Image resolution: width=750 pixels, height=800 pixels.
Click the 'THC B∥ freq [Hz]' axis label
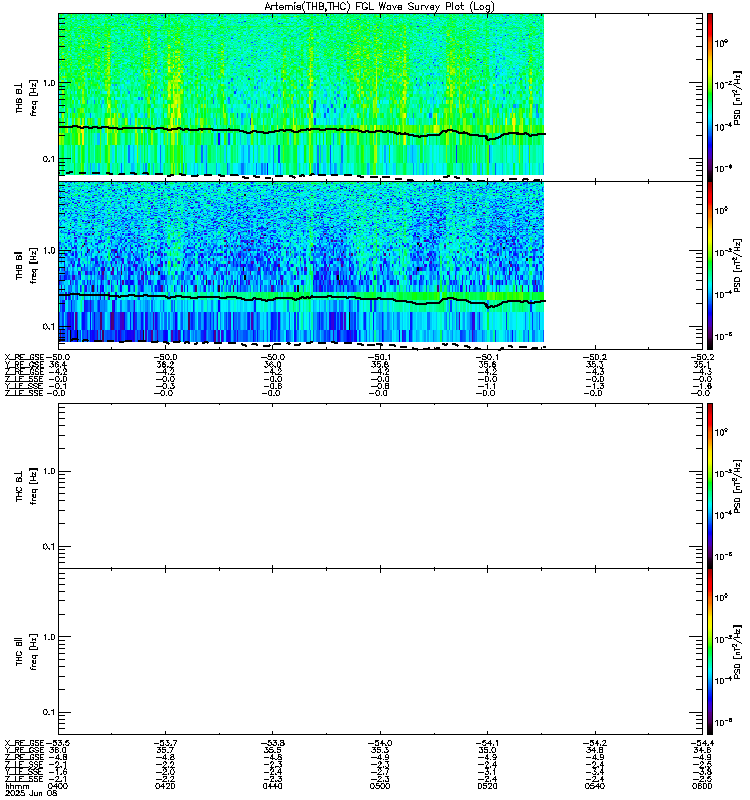pos(26,652)
